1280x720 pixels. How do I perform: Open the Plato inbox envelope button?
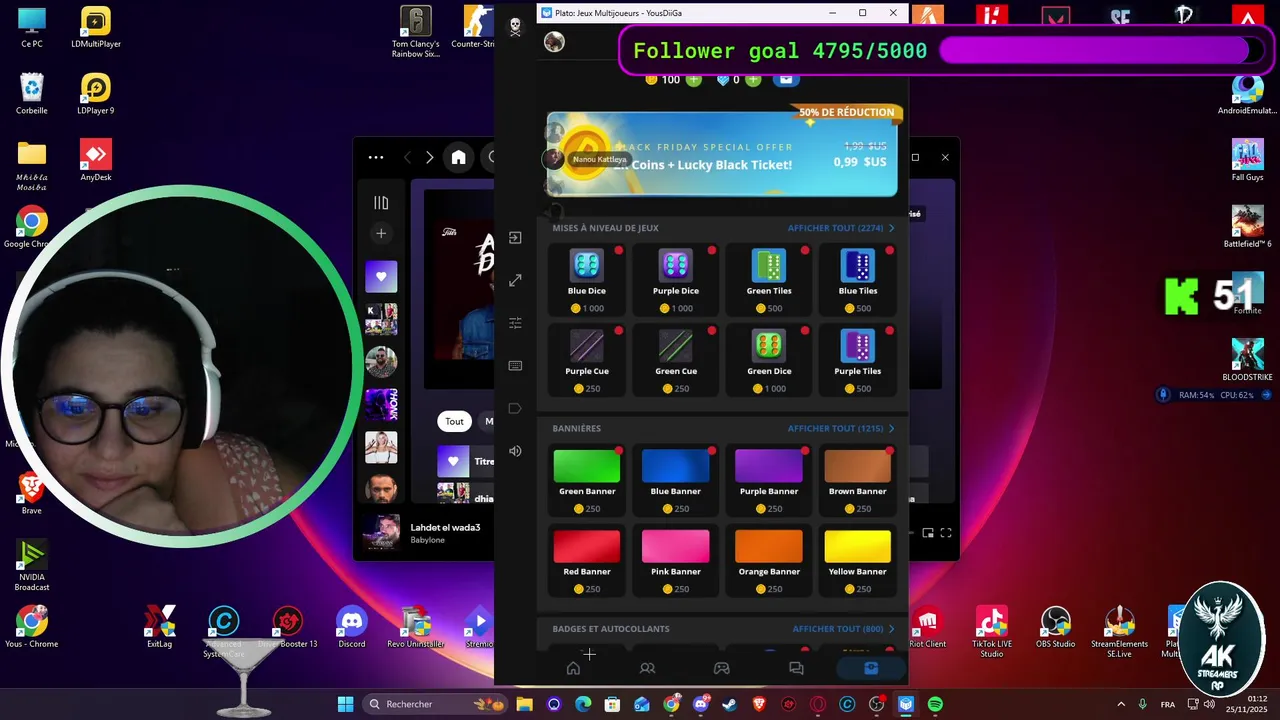[x=786, y=80]
